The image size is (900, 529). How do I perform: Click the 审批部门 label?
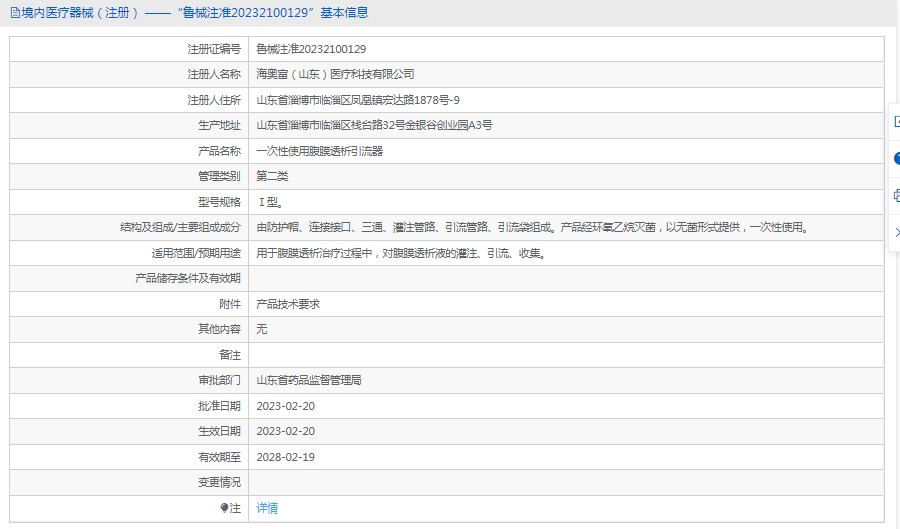click(219, 380)
